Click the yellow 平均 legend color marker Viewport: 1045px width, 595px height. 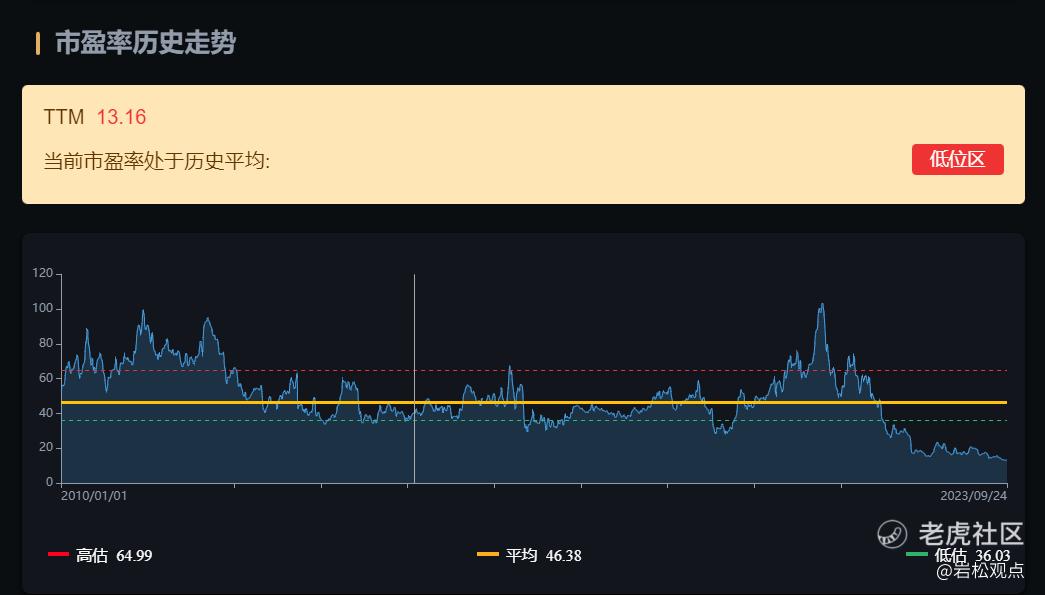(488, 554)
